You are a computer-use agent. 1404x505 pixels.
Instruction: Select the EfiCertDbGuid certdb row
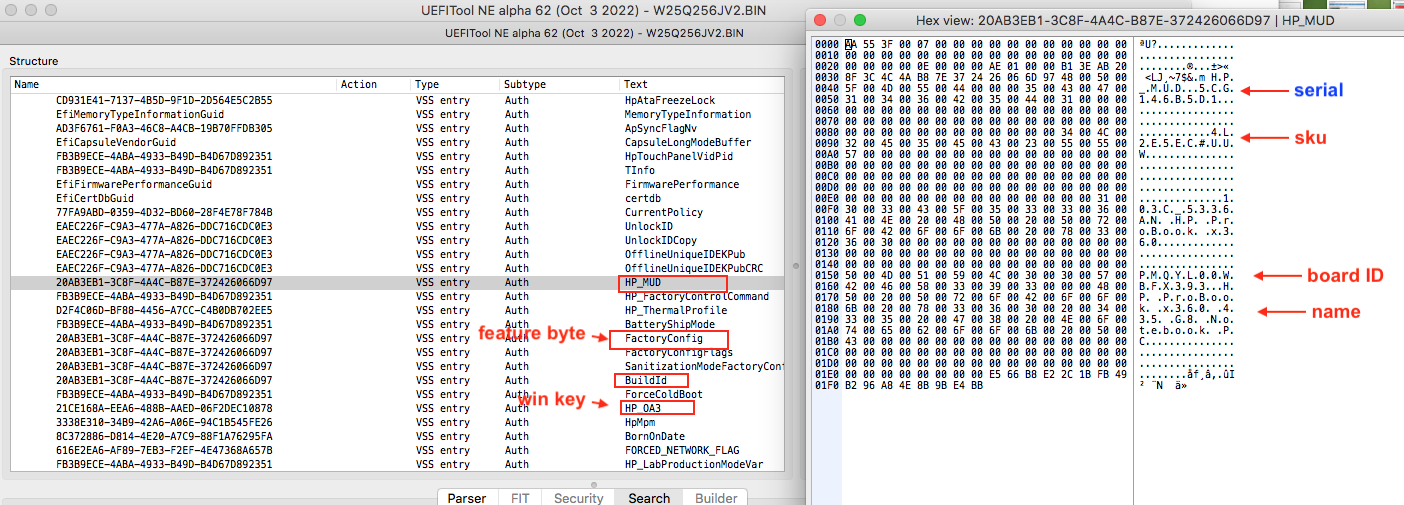(x=397, y=198)
